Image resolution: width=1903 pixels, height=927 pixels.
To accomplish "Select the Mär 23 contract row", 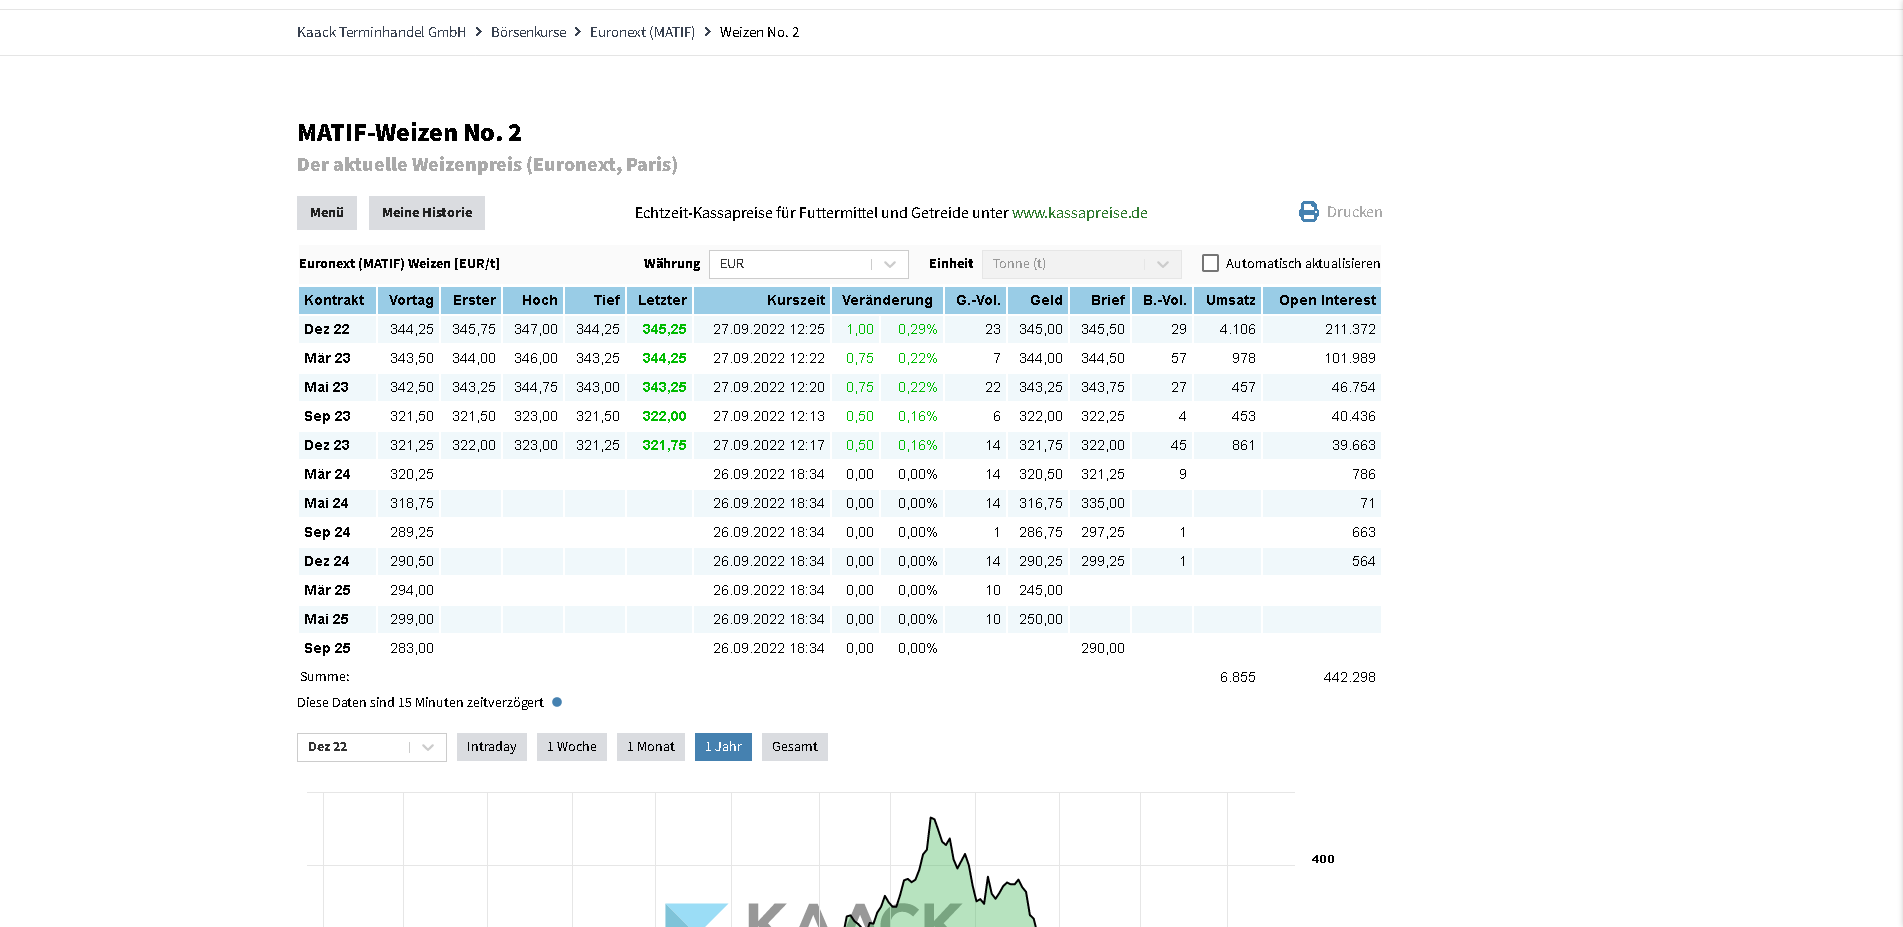I will coord(327,358).
